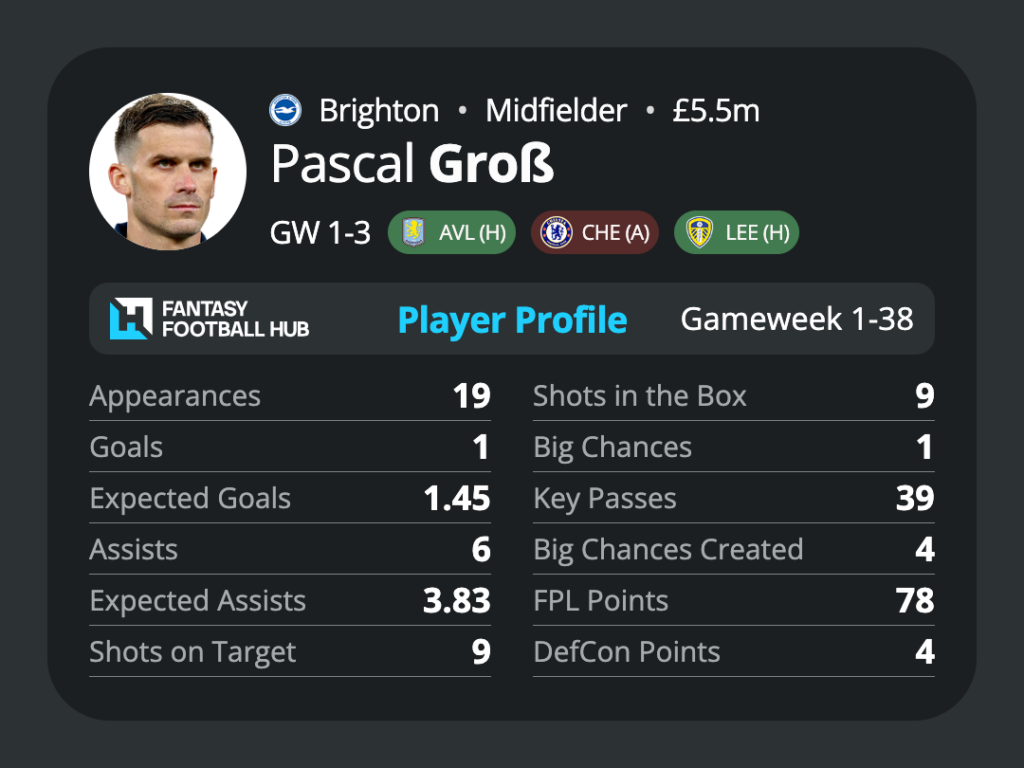Viewport: 1024px width, 768px height.
Task: Select the Expected Goals stat row
Action: (x=290, y=498)
